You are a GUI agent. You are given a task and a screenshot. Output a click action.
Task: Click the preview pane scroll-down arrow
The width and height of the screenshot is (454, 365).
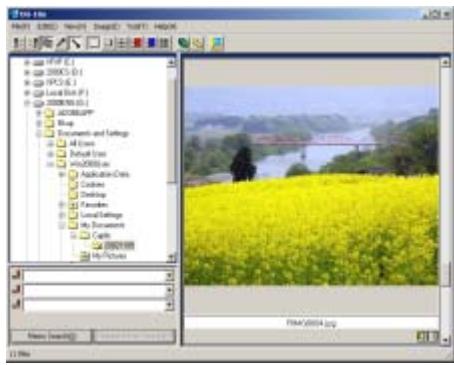[x=445, y=340]
